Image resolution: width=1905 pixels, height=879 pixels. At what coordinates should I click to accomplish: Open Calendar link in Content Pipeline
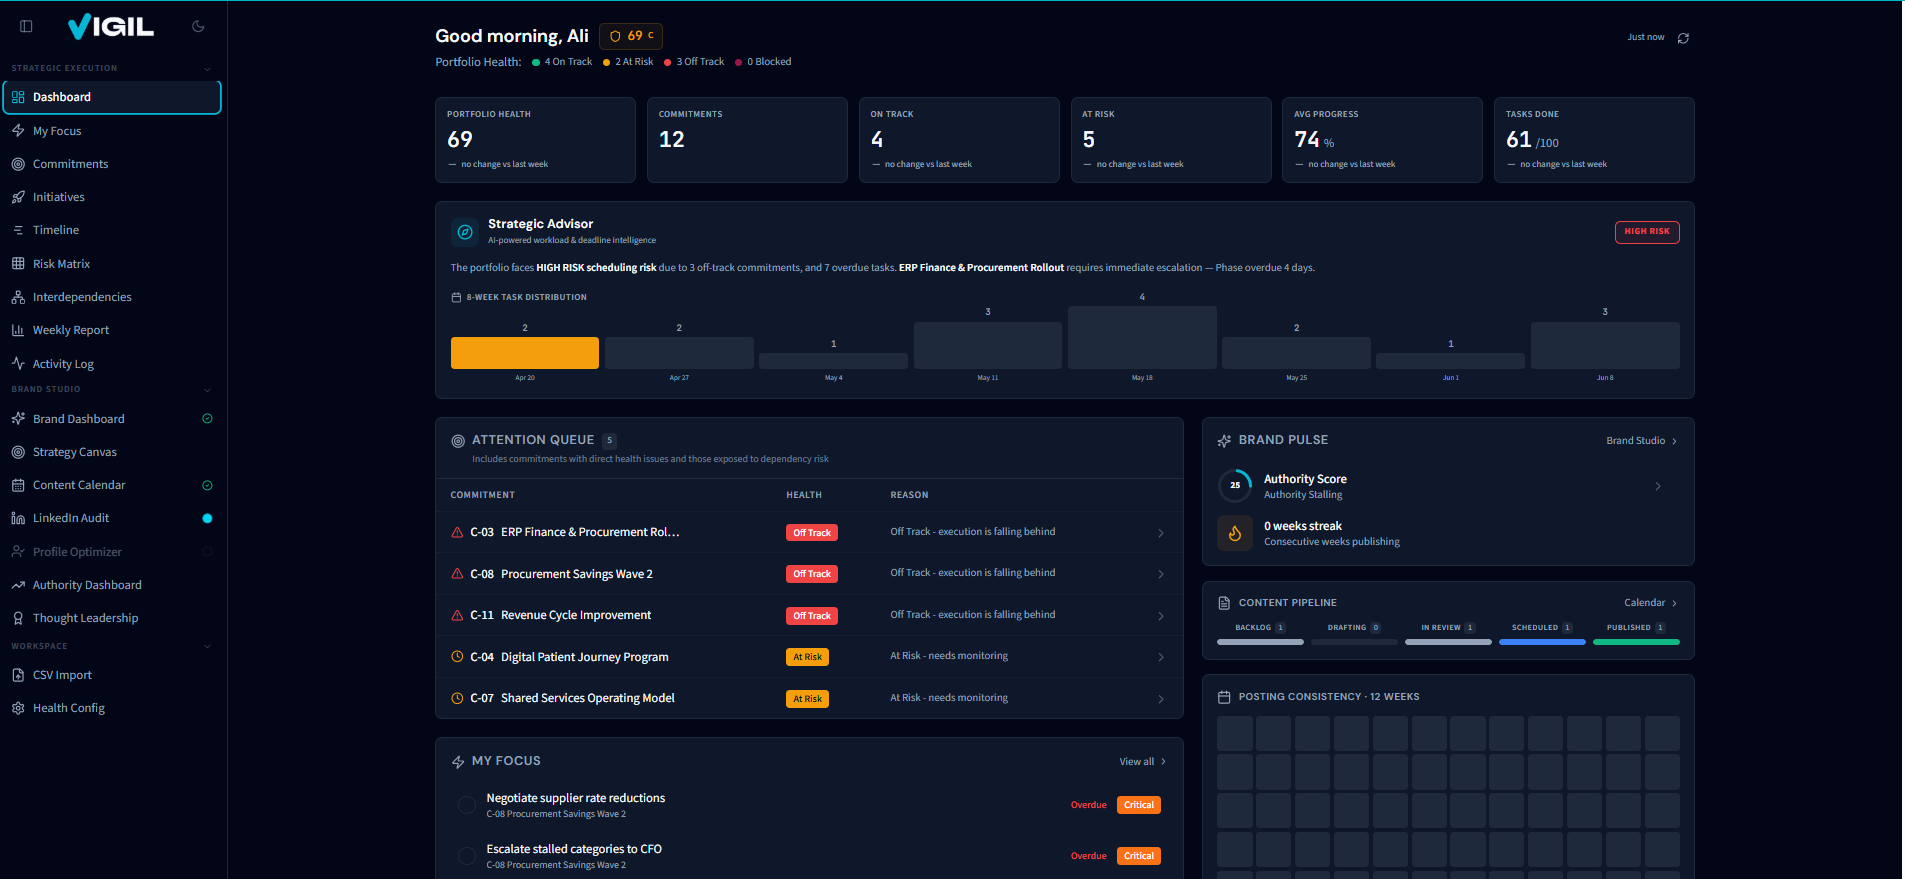click(x=1651, y=603)
